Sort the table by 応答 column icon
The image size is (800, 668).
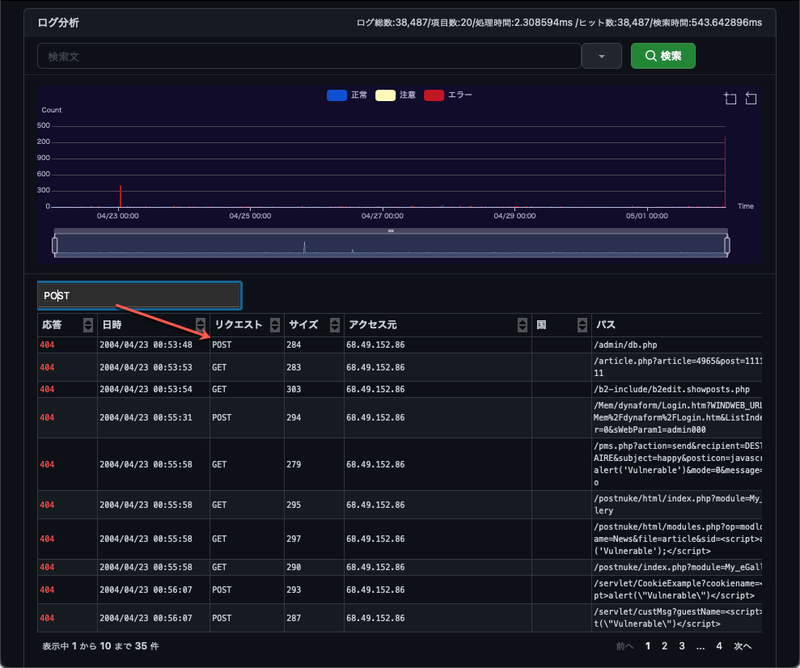(88, 325)
